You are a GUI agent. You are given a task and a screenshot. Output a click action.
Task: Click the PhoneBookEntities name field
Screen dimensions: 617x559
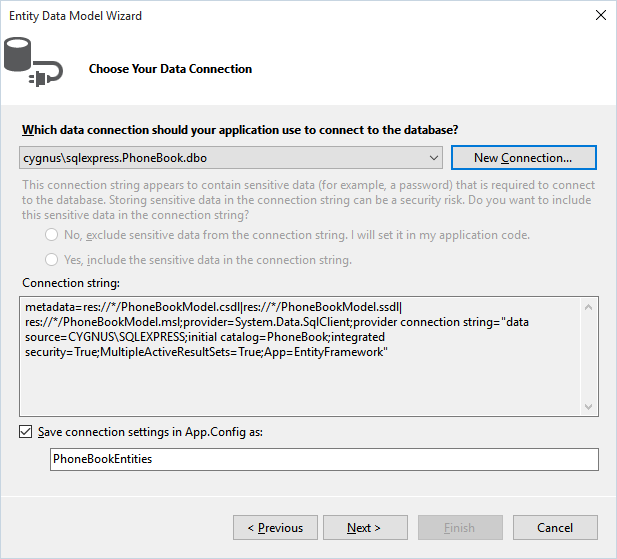tap(324, 459)
